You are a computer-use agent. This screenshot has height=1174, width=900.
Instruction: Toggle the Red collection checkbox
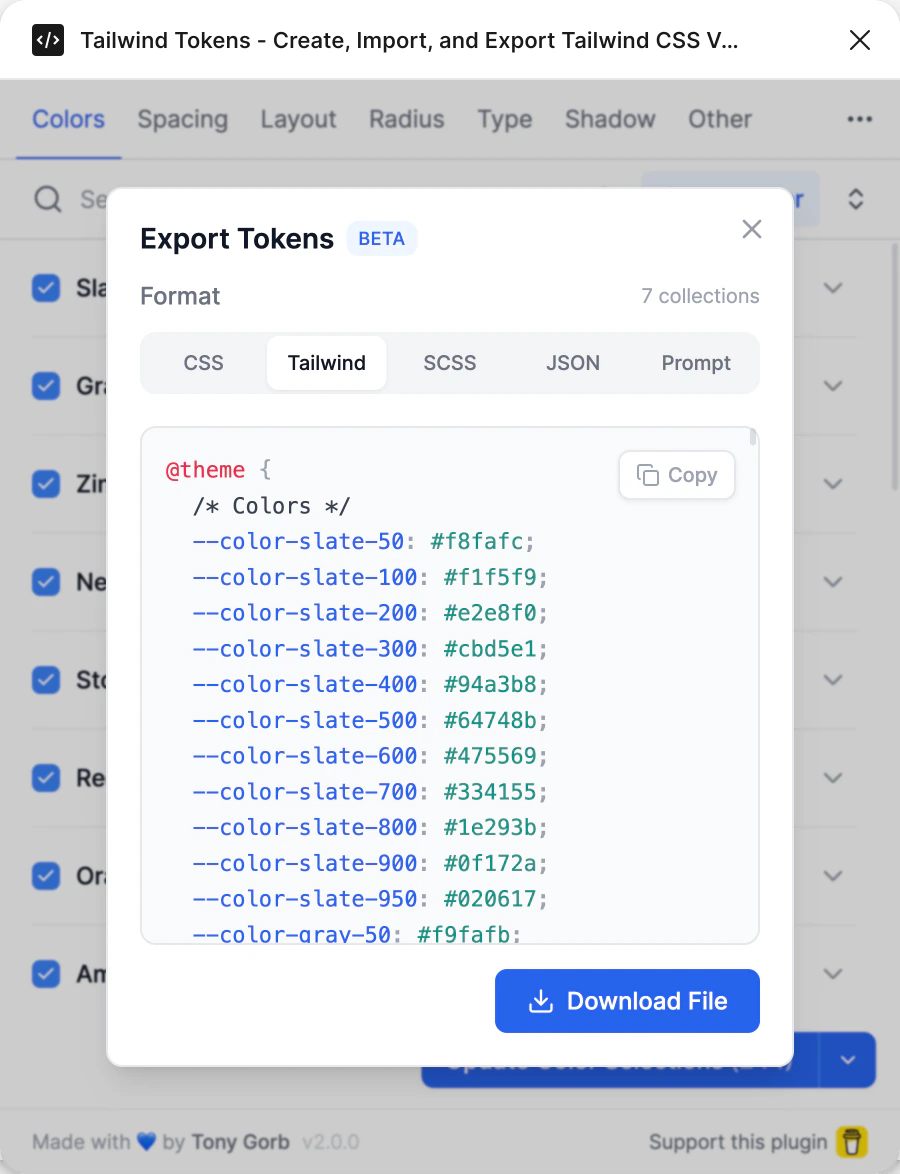click(x=46, y=778)
